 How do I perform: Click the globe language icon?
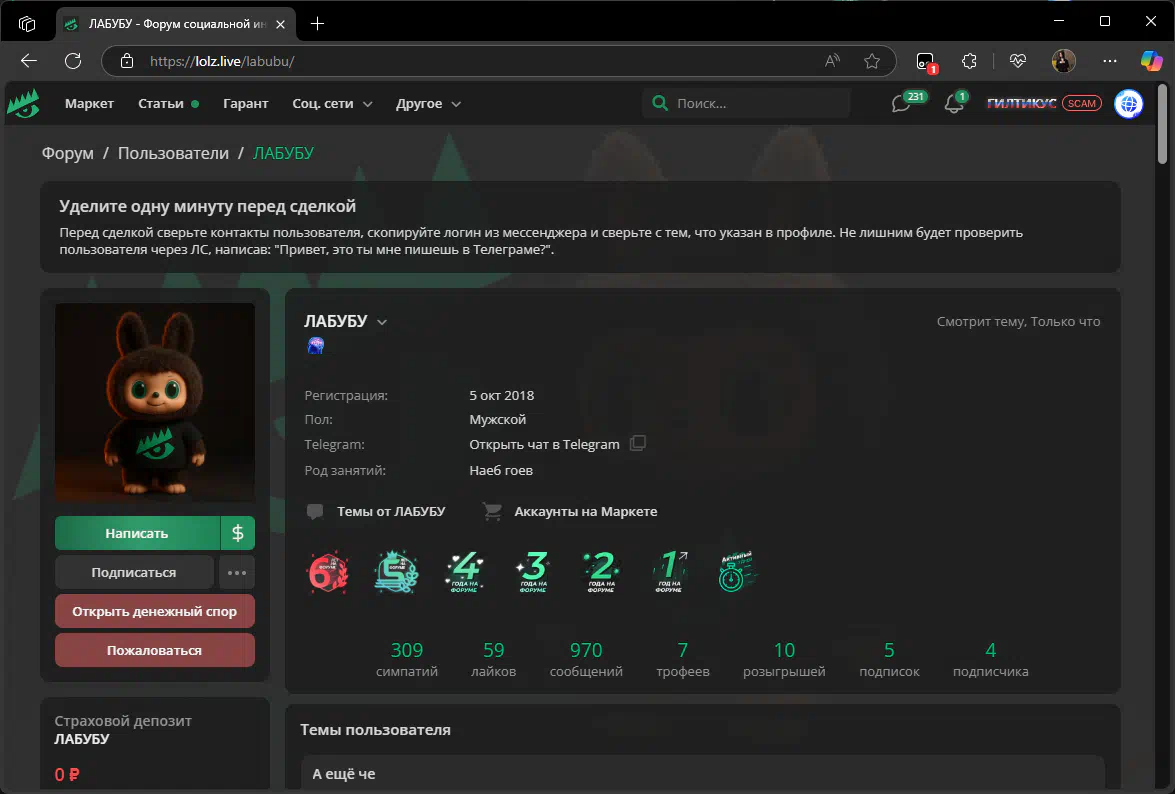tap(1129, 103)
